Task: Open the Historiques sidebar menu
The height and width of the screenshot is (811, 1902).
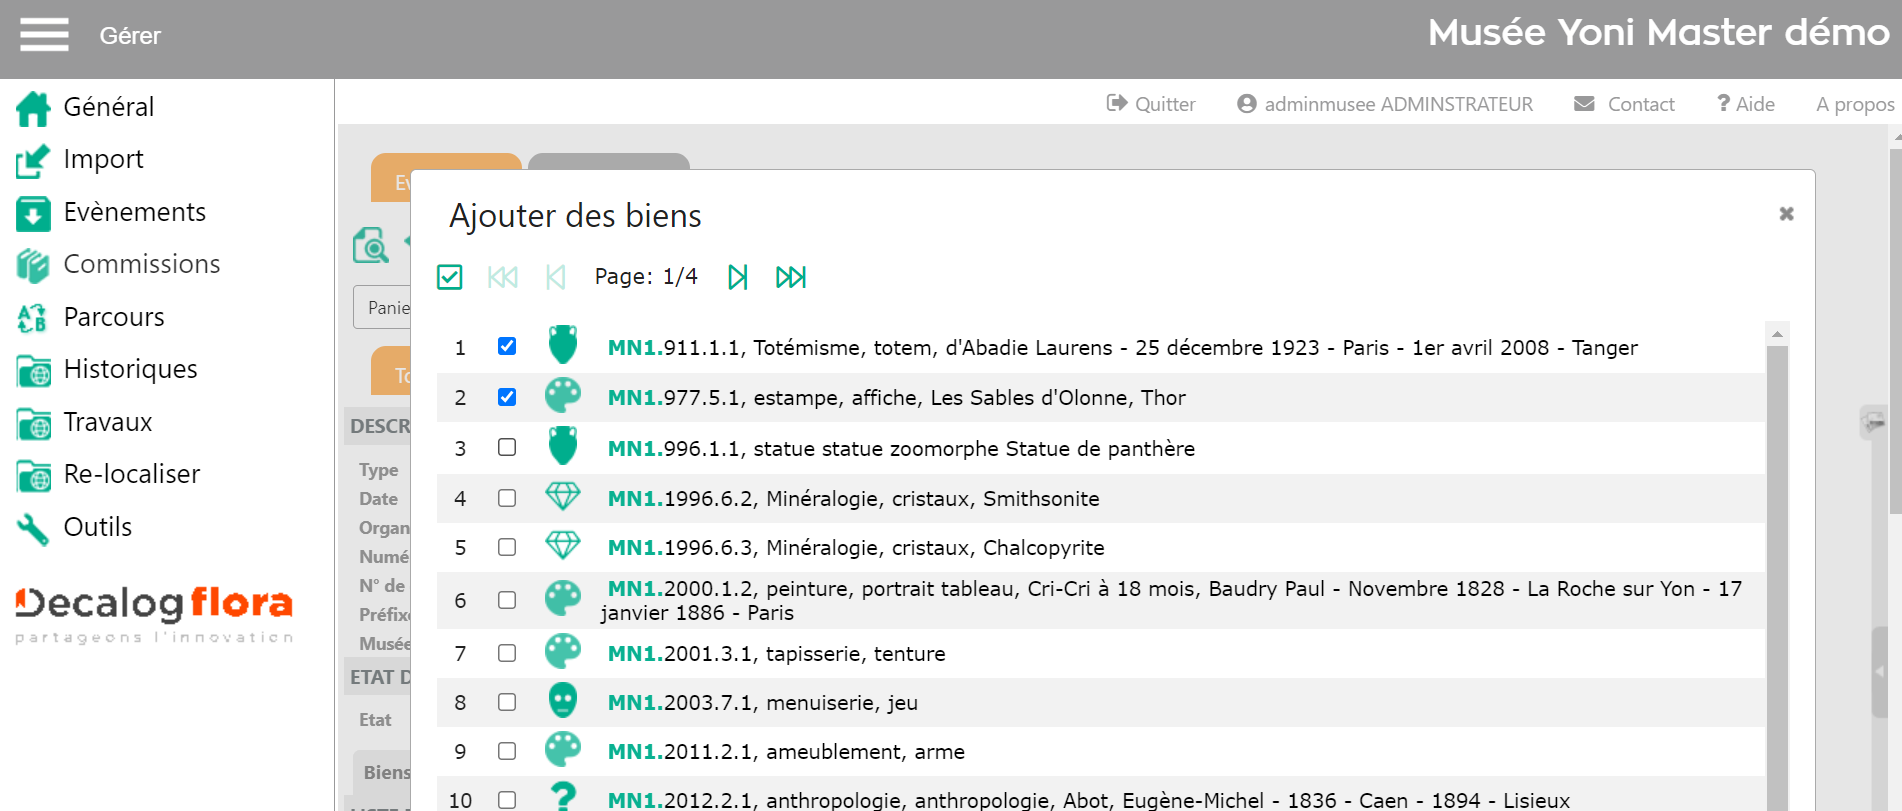Action: [130, 369]
